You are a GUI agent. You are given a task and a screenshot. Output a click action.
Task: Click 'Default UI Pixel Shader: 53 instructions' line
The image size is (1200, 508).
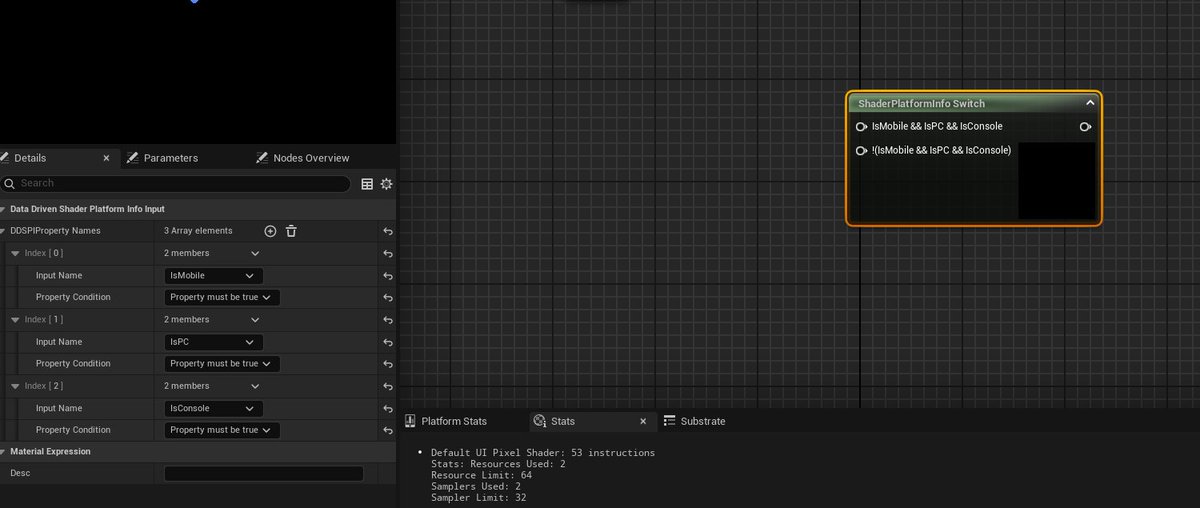point(543,453)
